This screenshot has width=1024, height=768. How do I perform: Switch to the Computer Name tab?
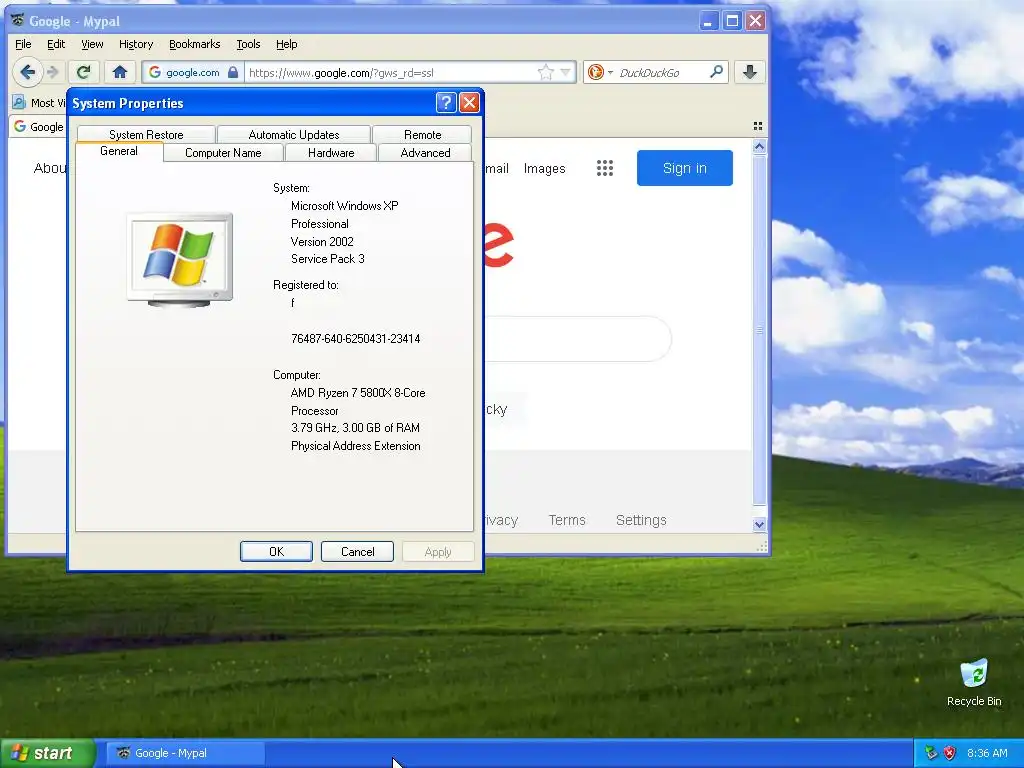[223, 153]
